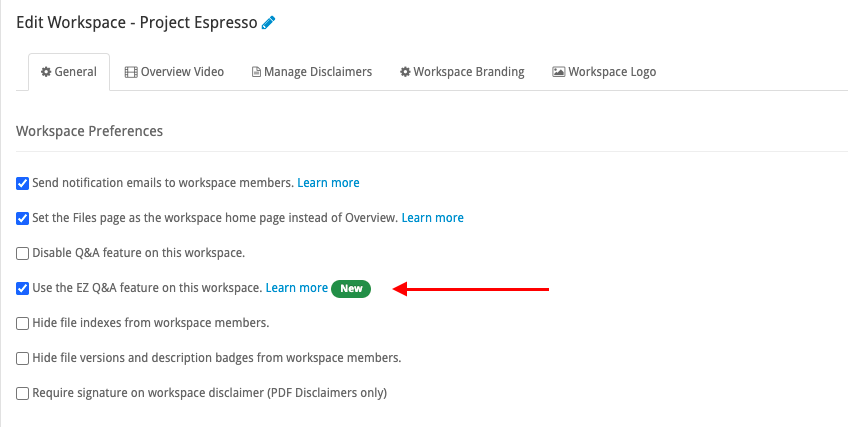Open Learn more link for Files page setting
This screenshot has width=862, height=427.
tap(433, 218)
